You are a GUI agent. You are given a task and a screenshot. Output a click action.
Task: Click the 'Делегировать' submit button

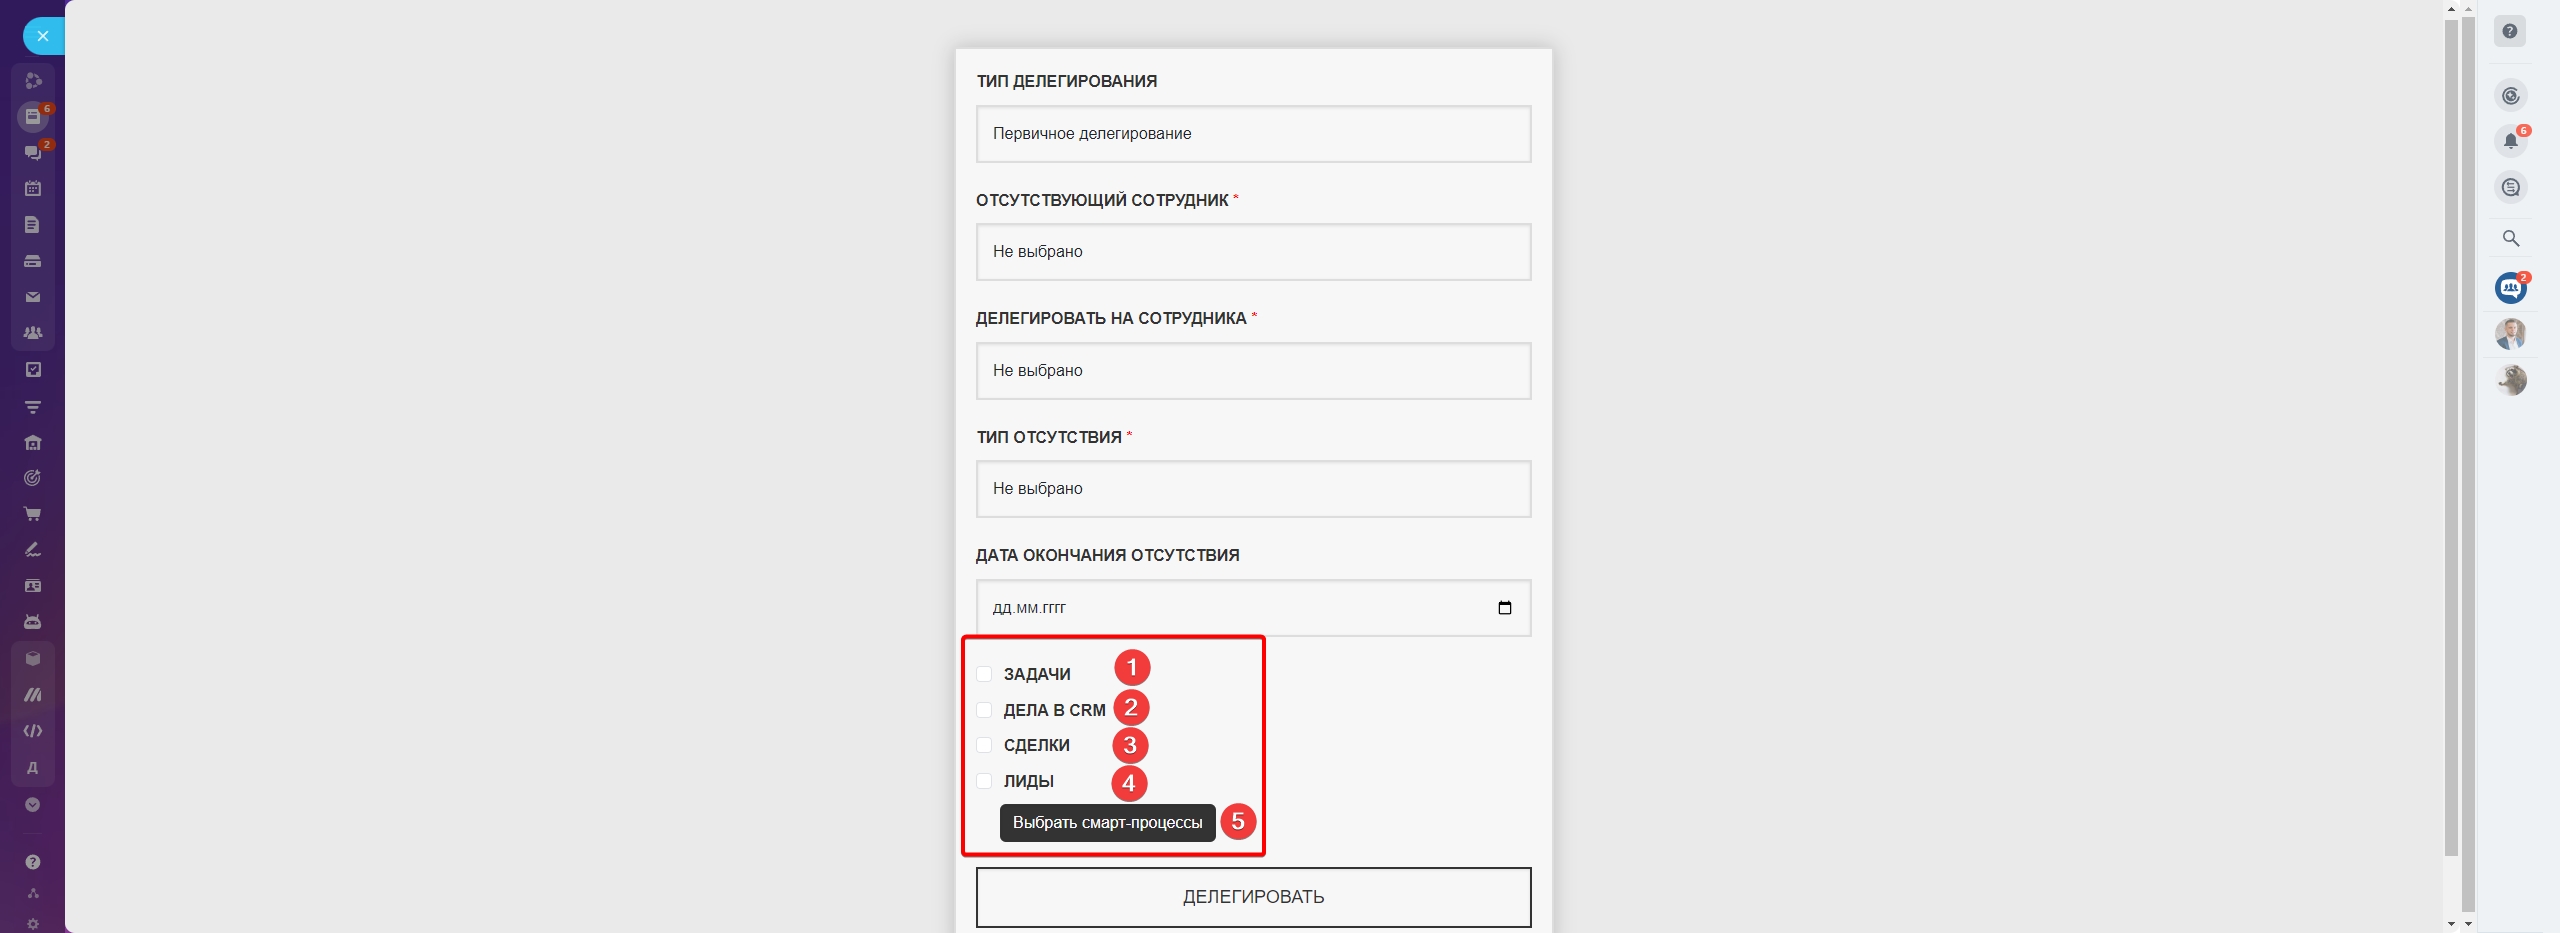[1253, 897]
